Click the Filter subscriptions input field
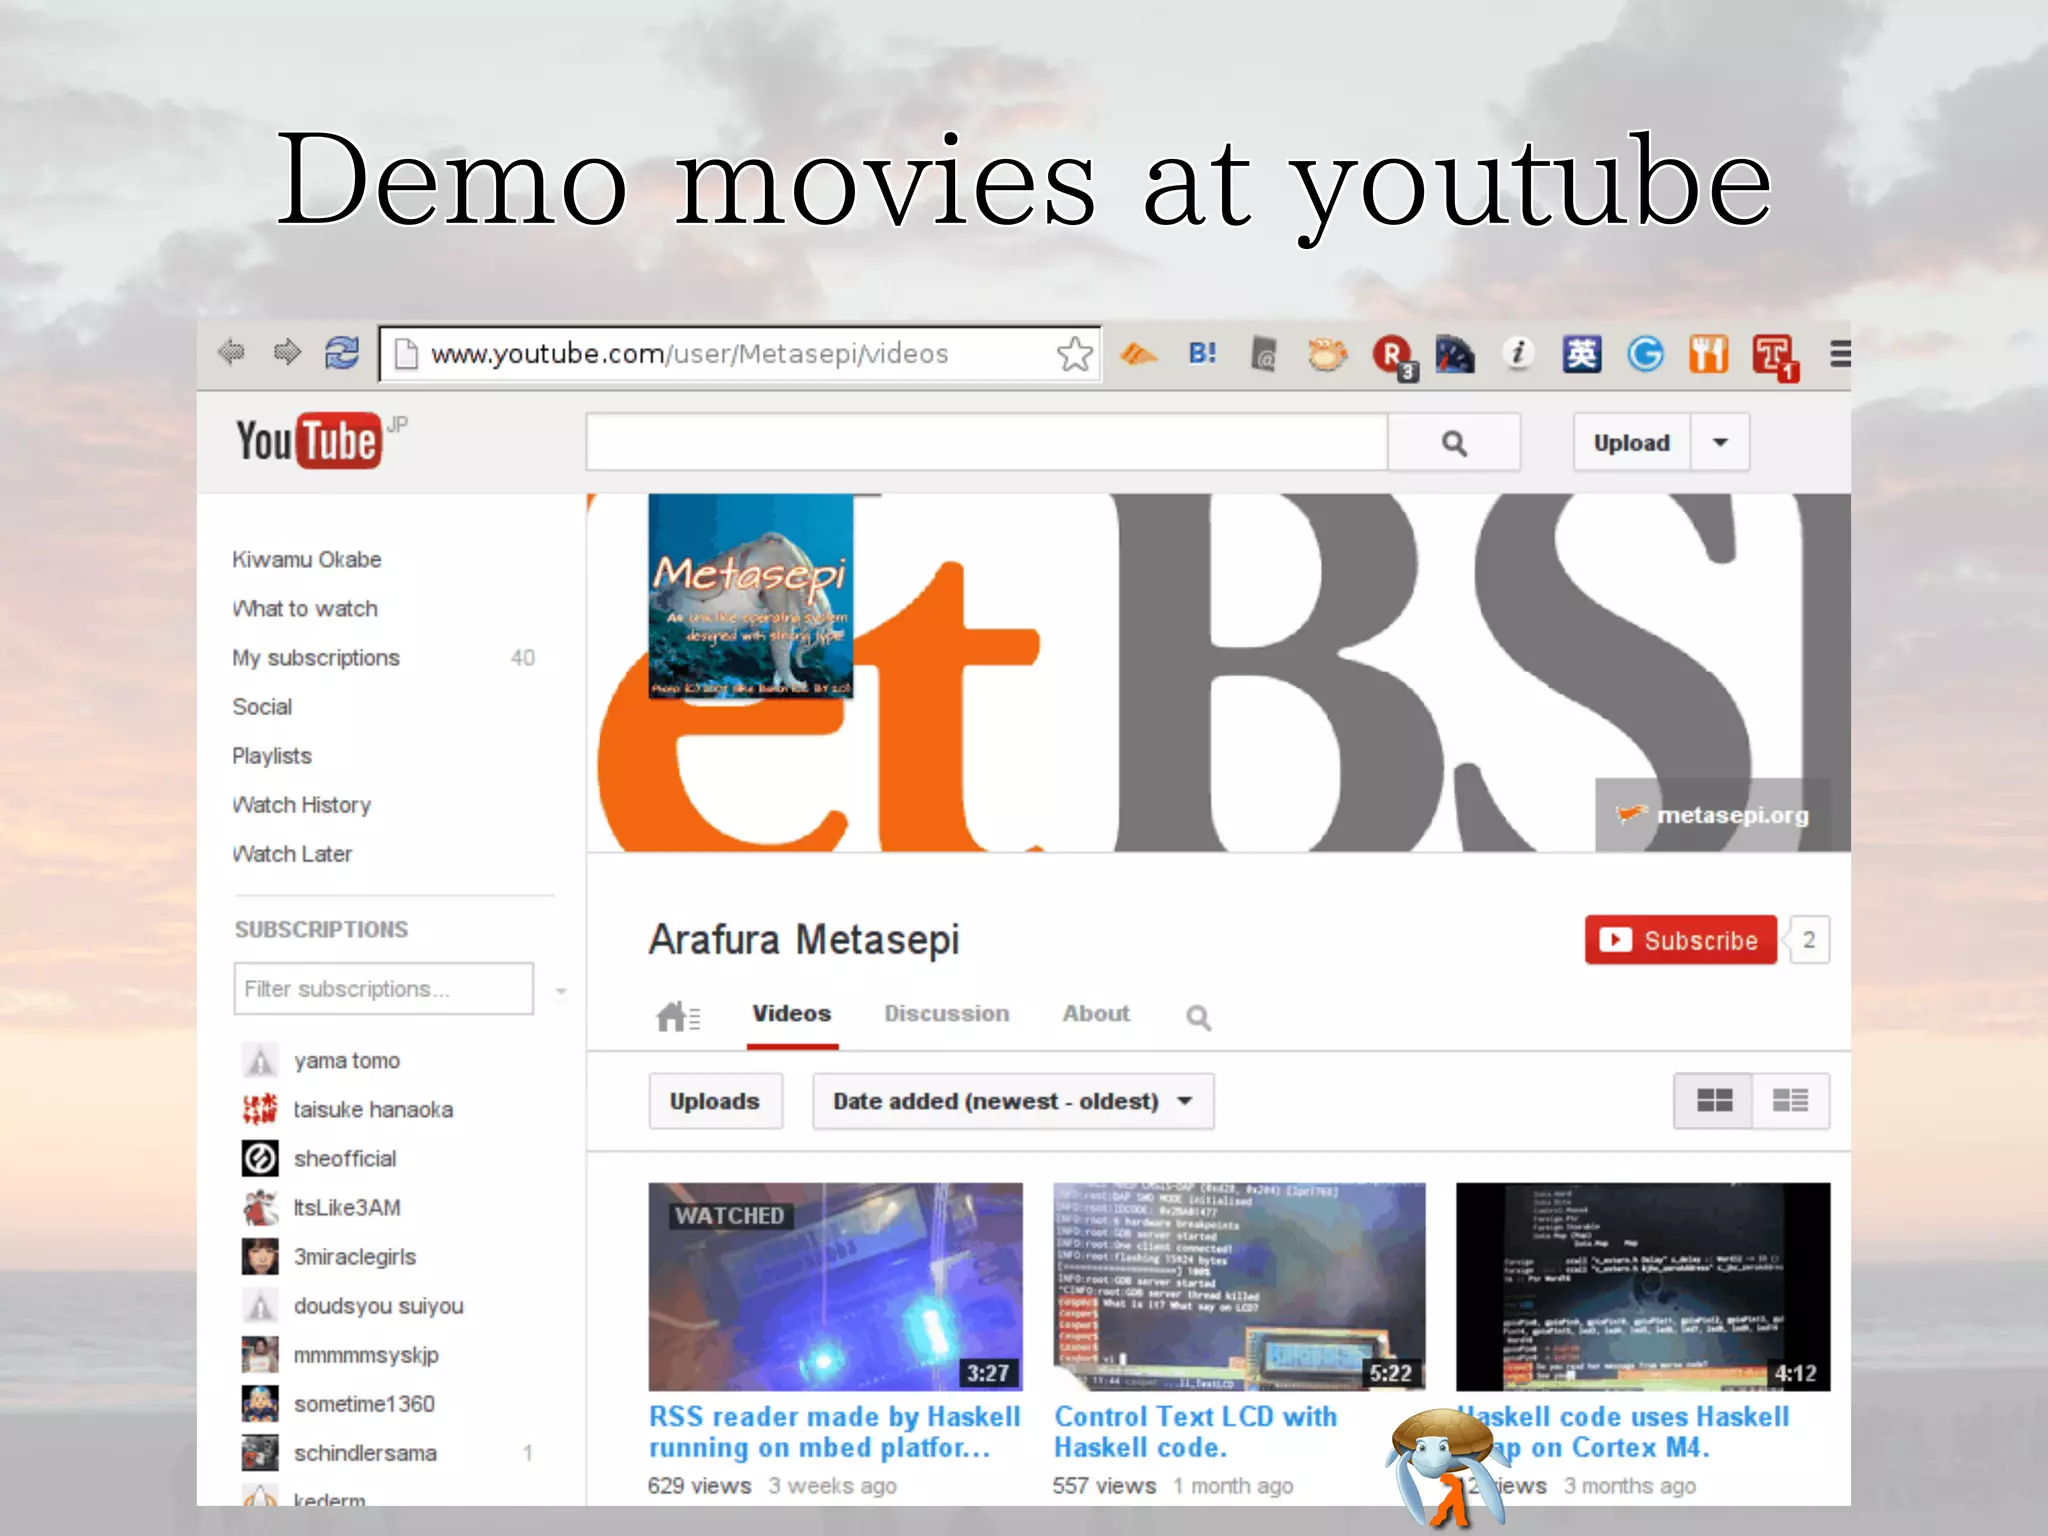2048x1536 pixels. 384,989
